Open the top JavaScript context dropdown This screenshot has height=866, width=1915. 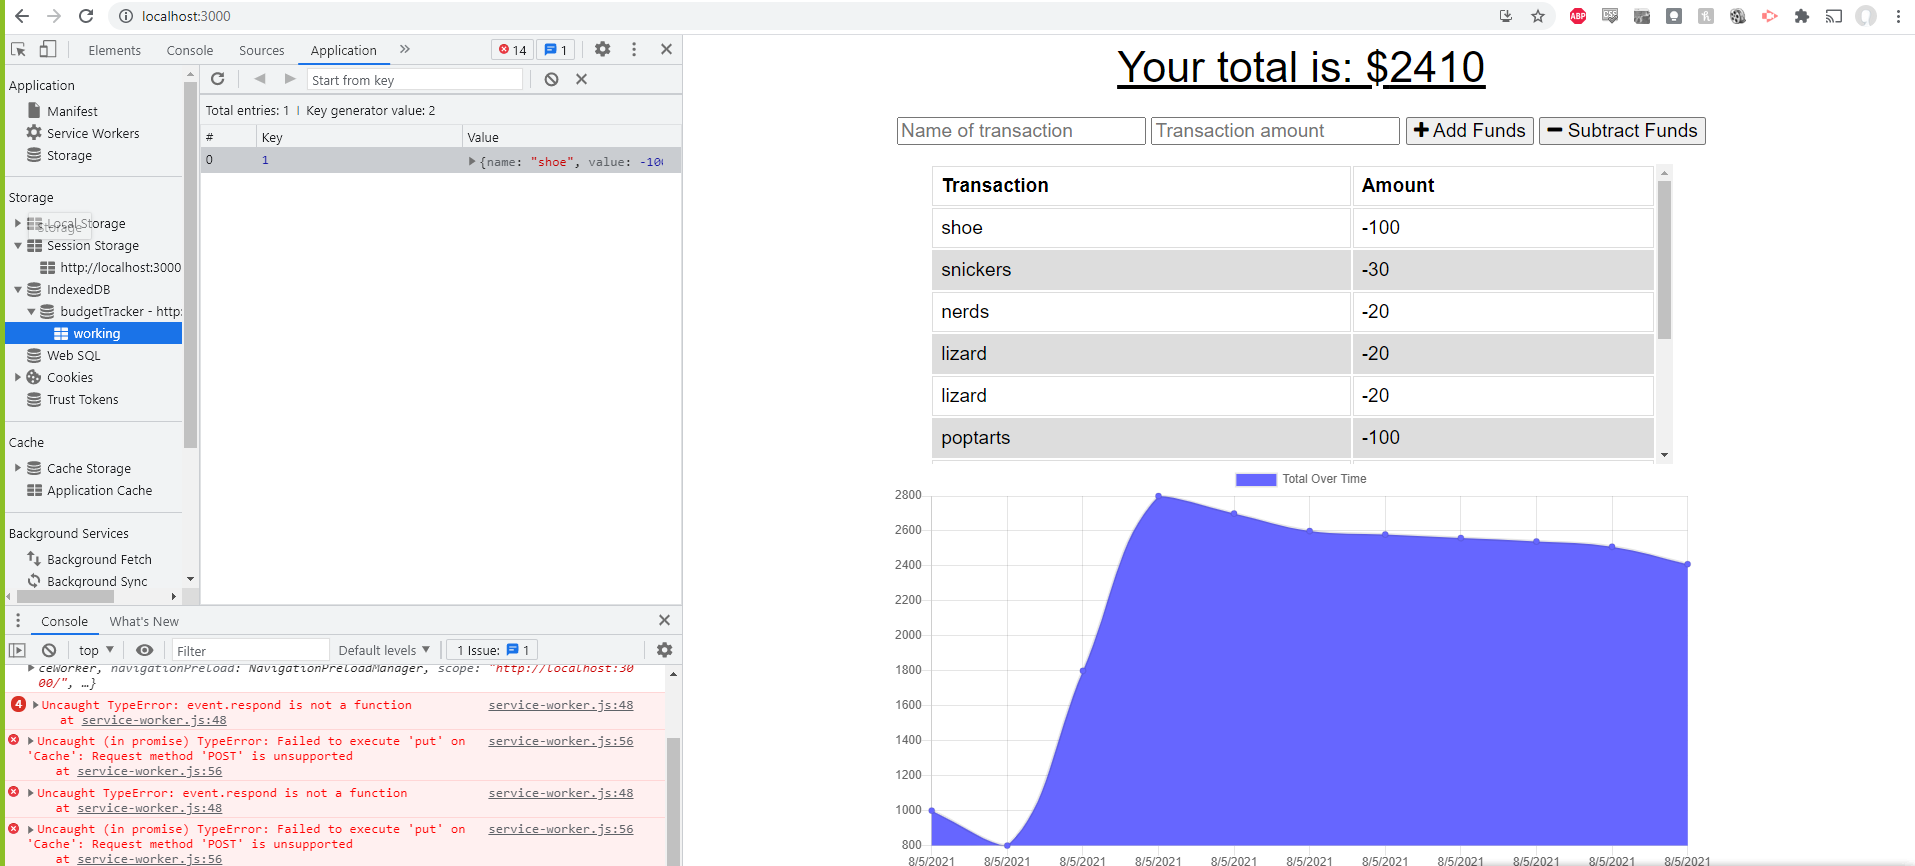click(96, 650)
